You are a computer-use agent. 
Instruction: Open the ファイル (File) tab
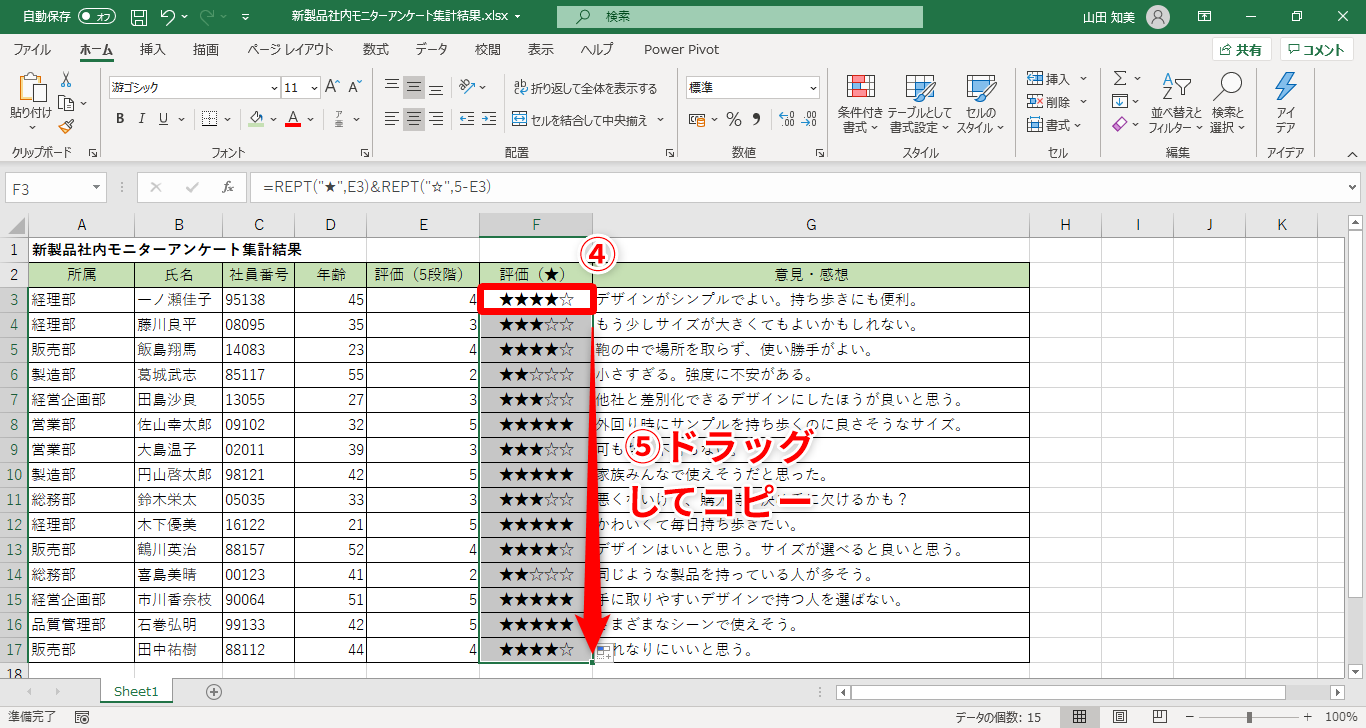(32, 49)
